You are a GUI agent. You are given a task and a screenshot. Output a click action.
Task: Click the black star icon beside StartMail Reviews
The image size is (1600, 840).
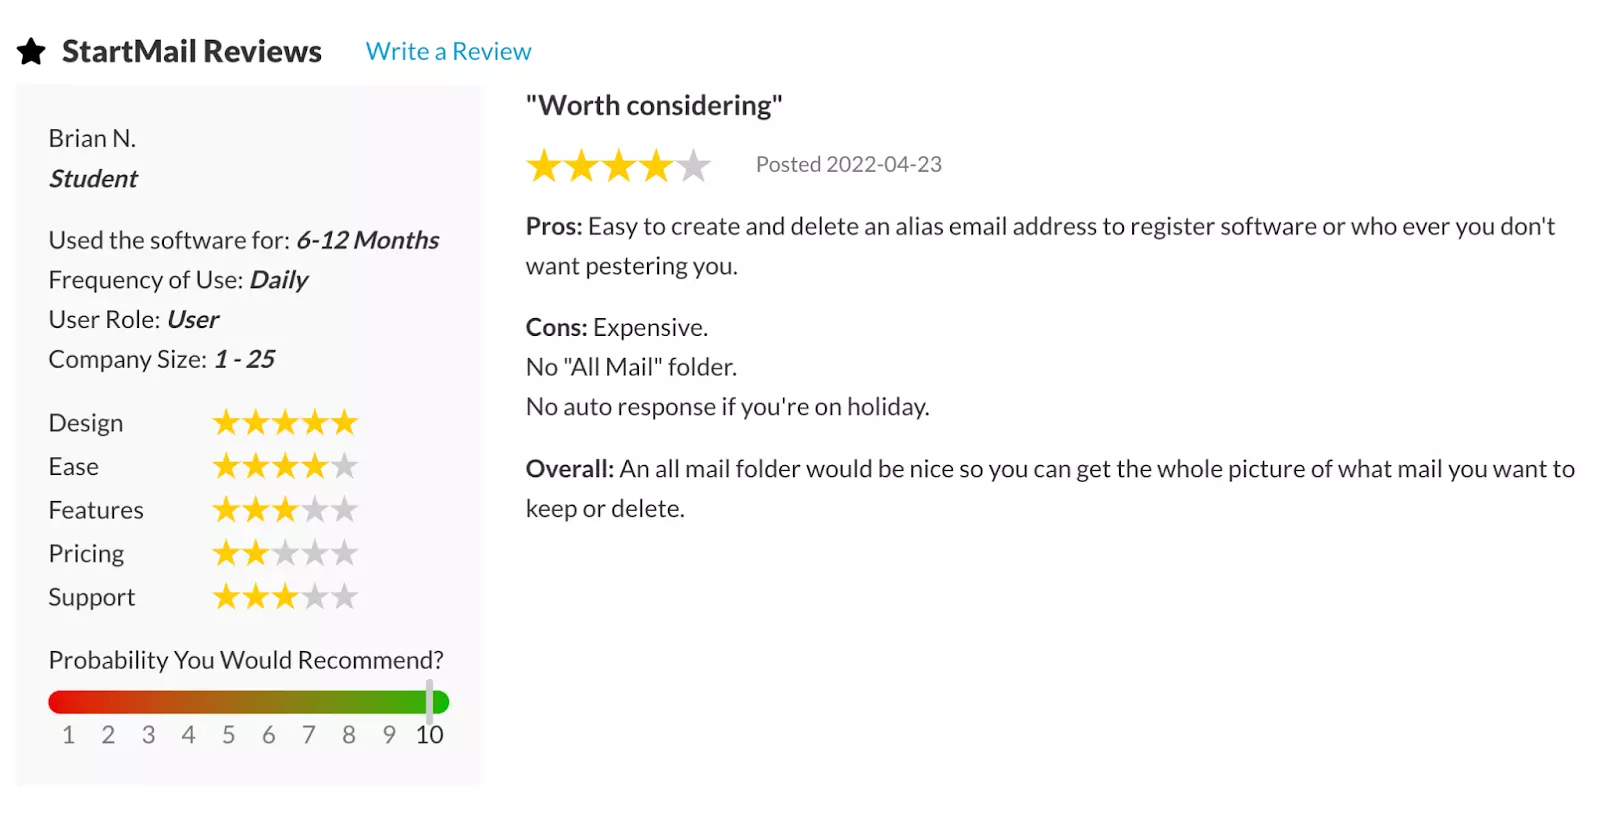point(31,51)
